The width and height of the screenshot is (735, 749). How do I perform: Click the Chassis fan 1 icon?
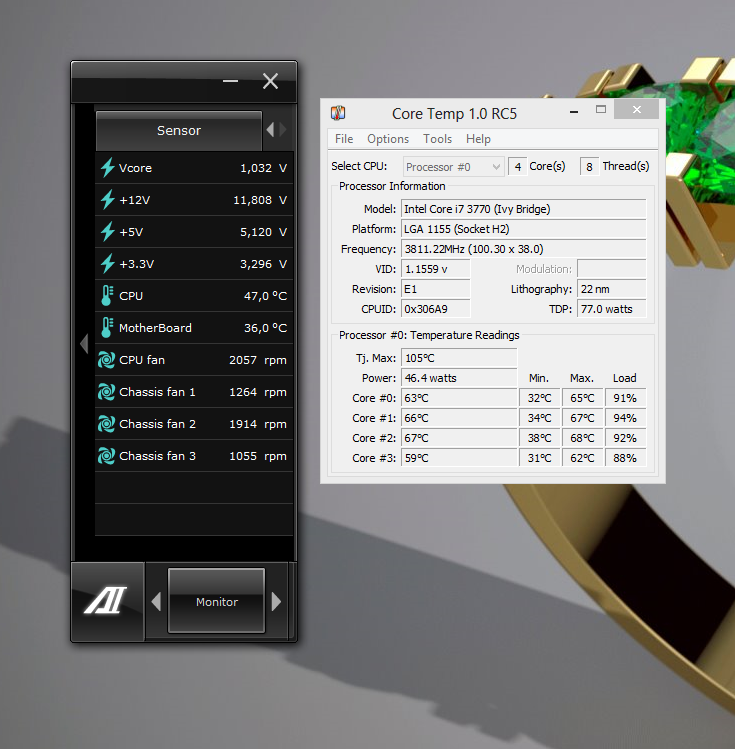107,392
